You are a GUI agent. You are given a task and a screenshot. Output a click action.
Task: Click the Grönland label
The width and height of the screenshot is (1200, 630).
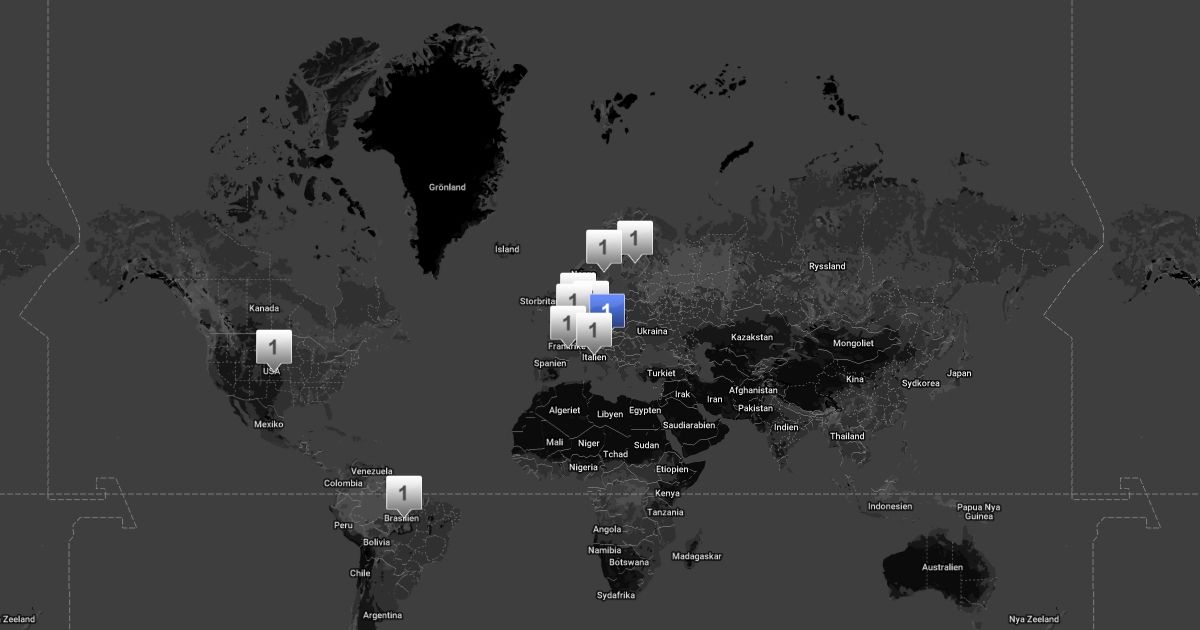pyautogui.click(x=447, y=187)
